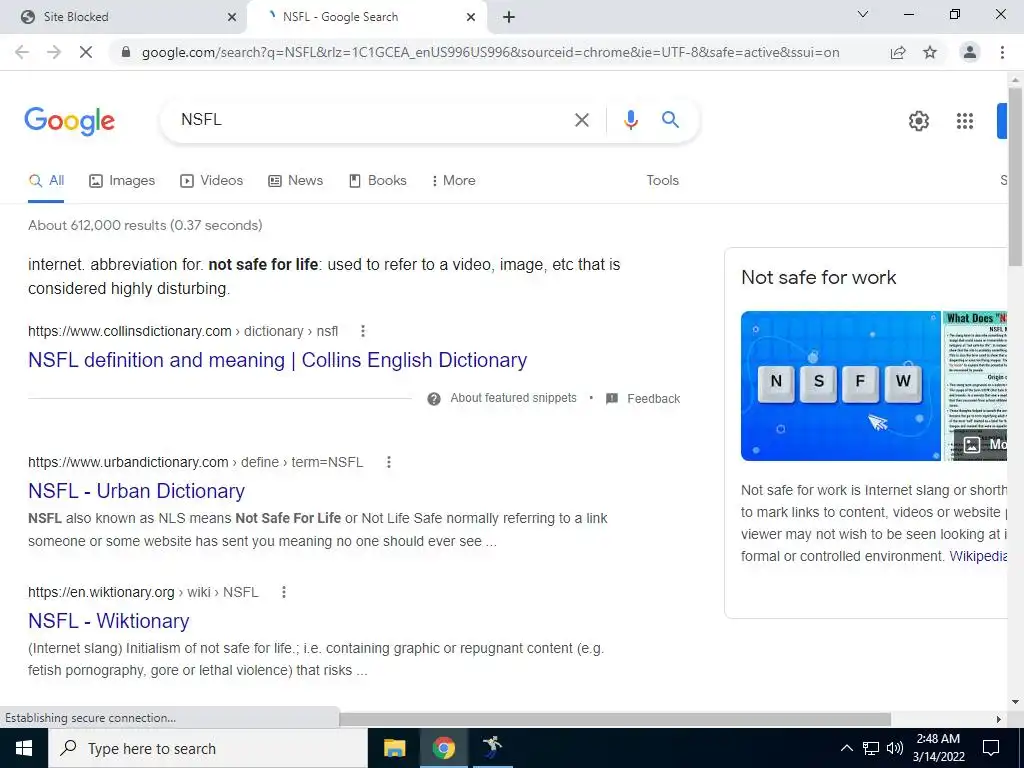Open options for Urban Dictionary result
This screenshot has height=768, width=1024.
[389, 462]
